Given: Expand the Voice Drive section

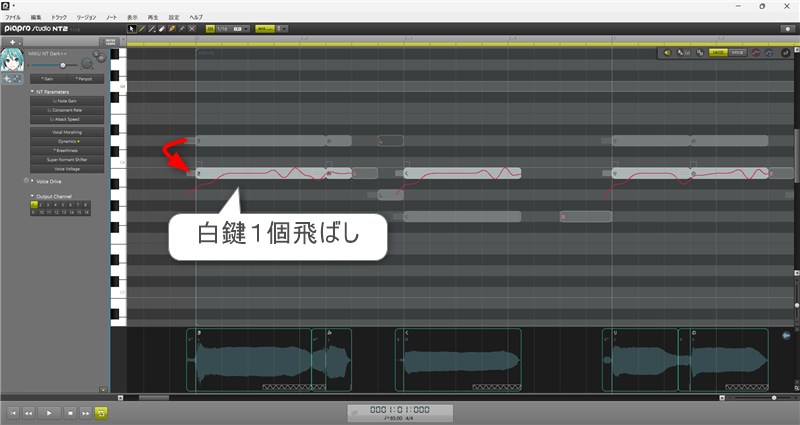Looking at the screenshot, I should tap(33, 181).
